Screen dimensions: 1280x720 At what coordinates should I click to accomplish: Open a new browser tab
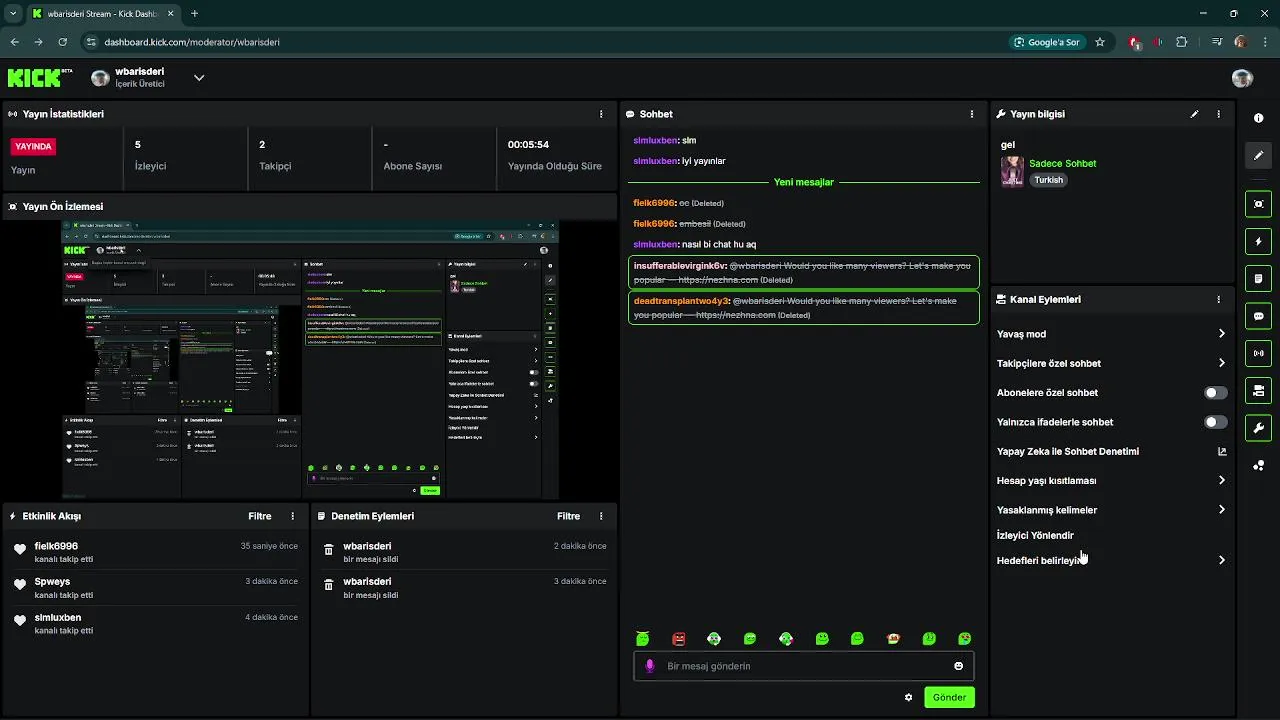tap(194, 14)
